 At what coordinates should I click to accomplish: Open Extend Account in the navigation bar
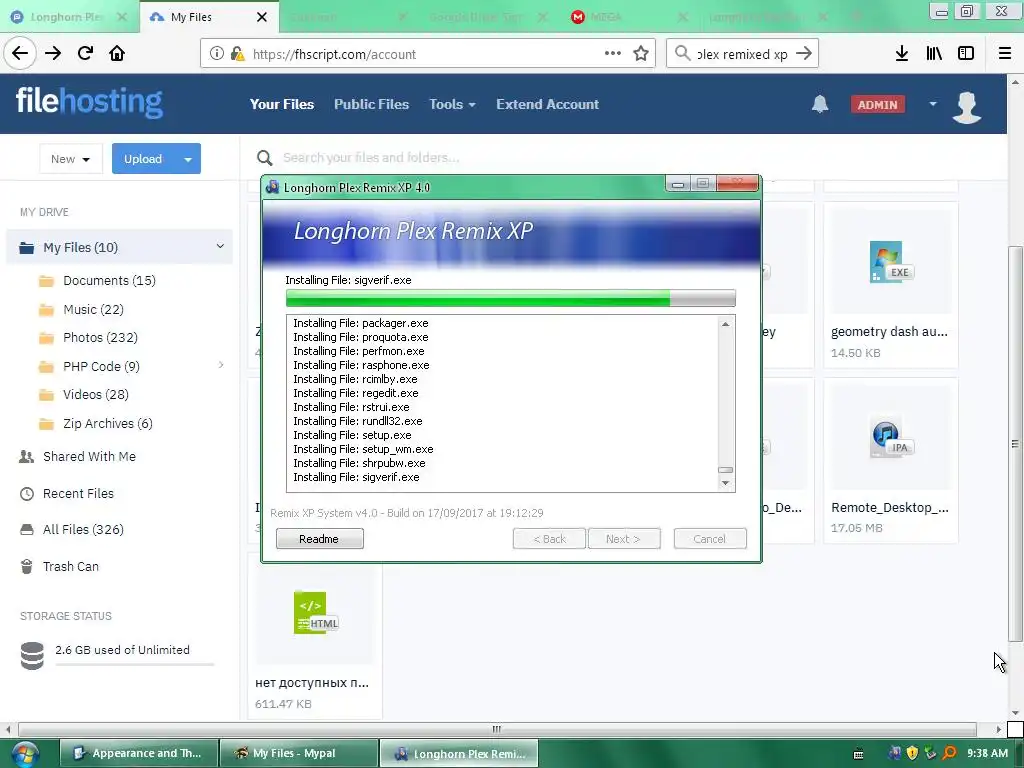547,104
